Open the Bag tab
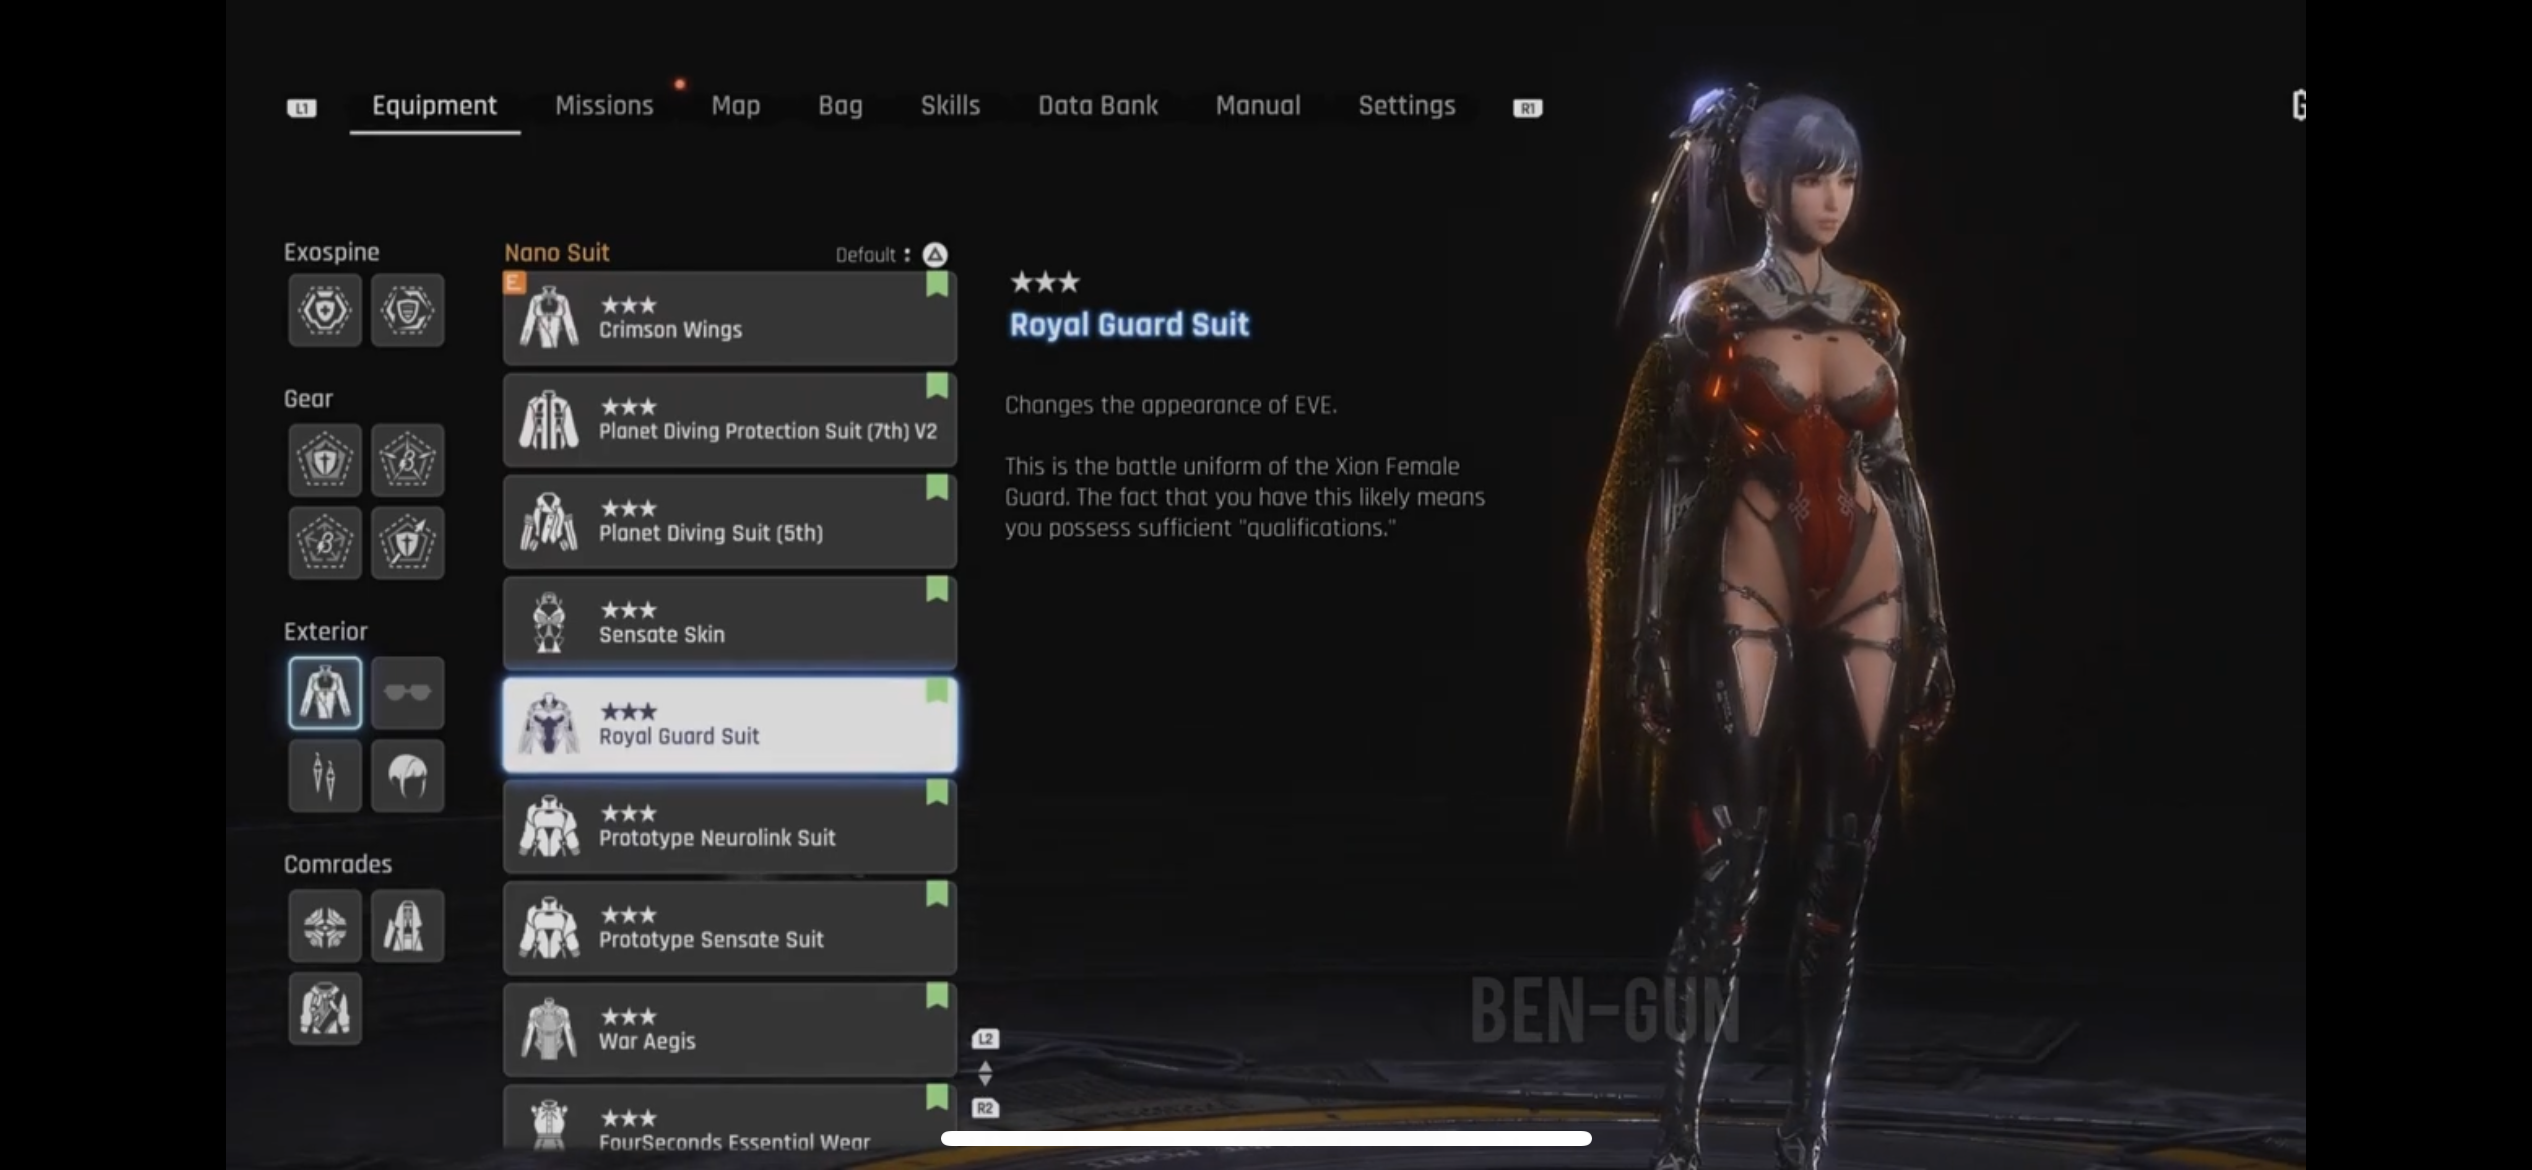 [x=840, y=106]
